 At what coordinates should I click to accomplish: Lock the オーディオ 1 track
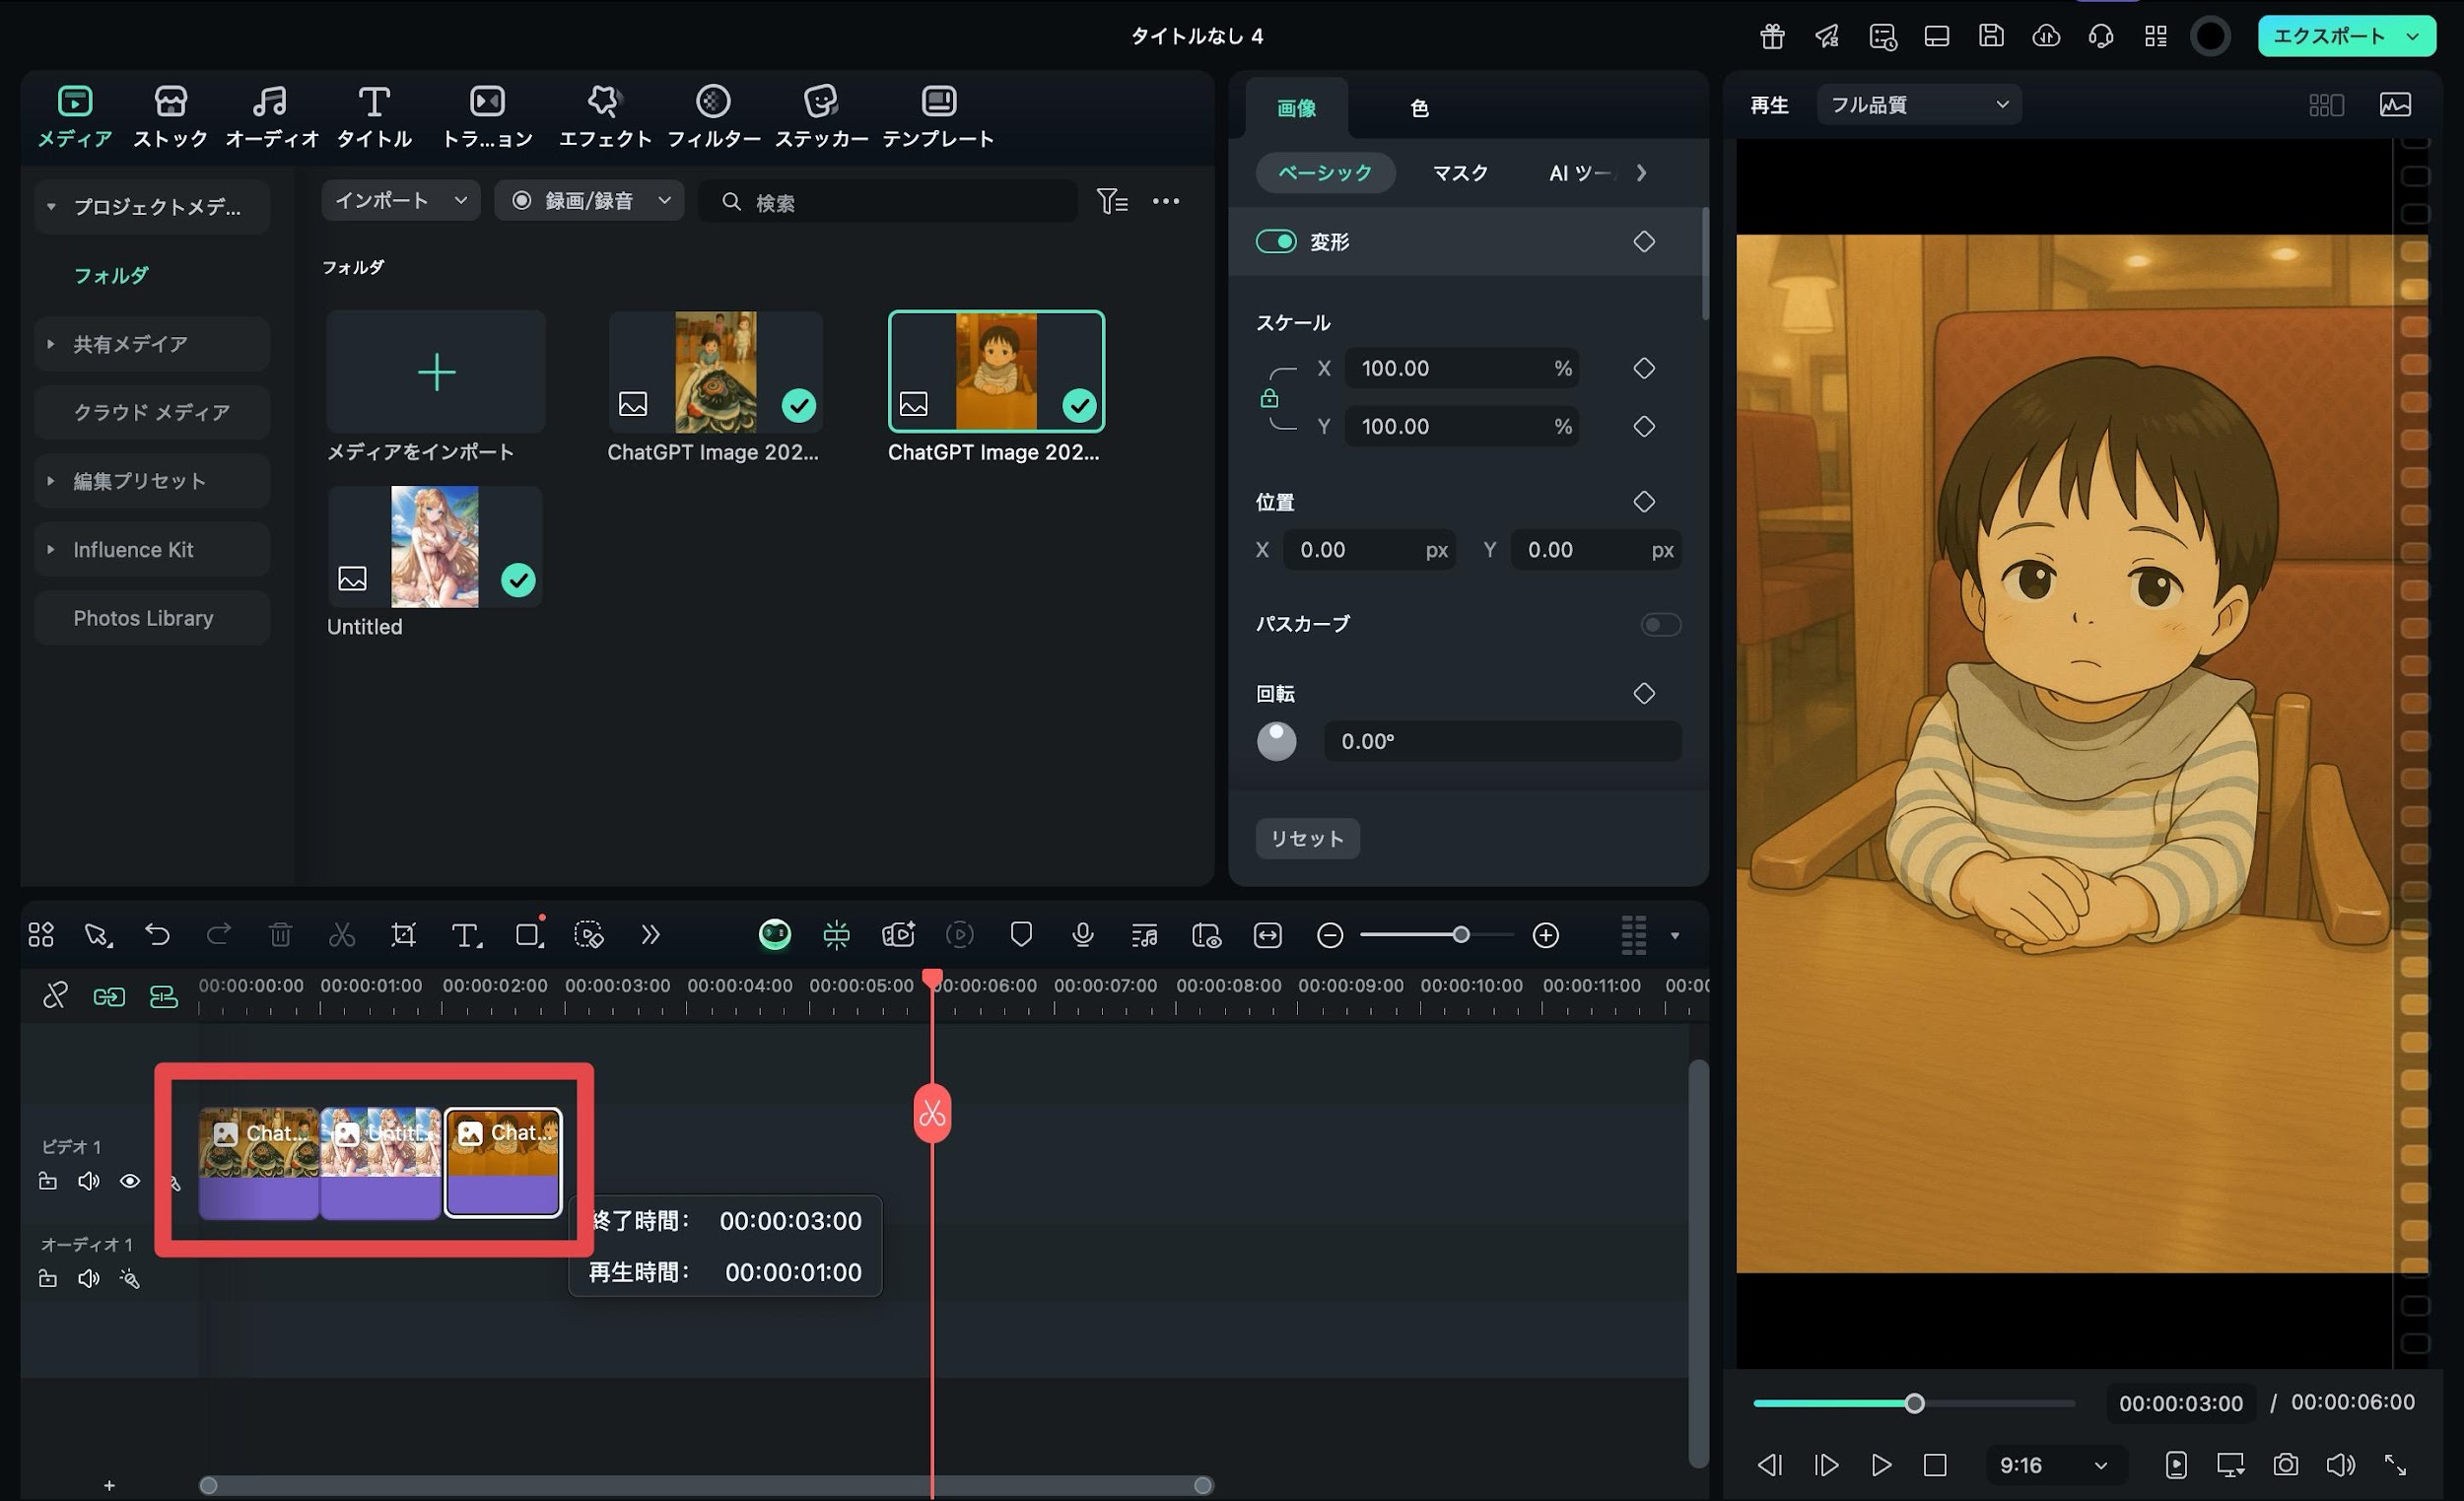click(x=47, y=1278)
